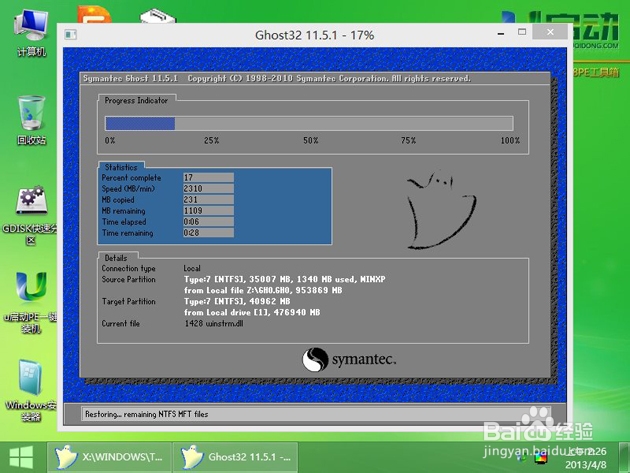Viewport: 630px width, 473px height.
Task: Click the Symantec logo
Action: pyautogui.click(x=349, y=359)
